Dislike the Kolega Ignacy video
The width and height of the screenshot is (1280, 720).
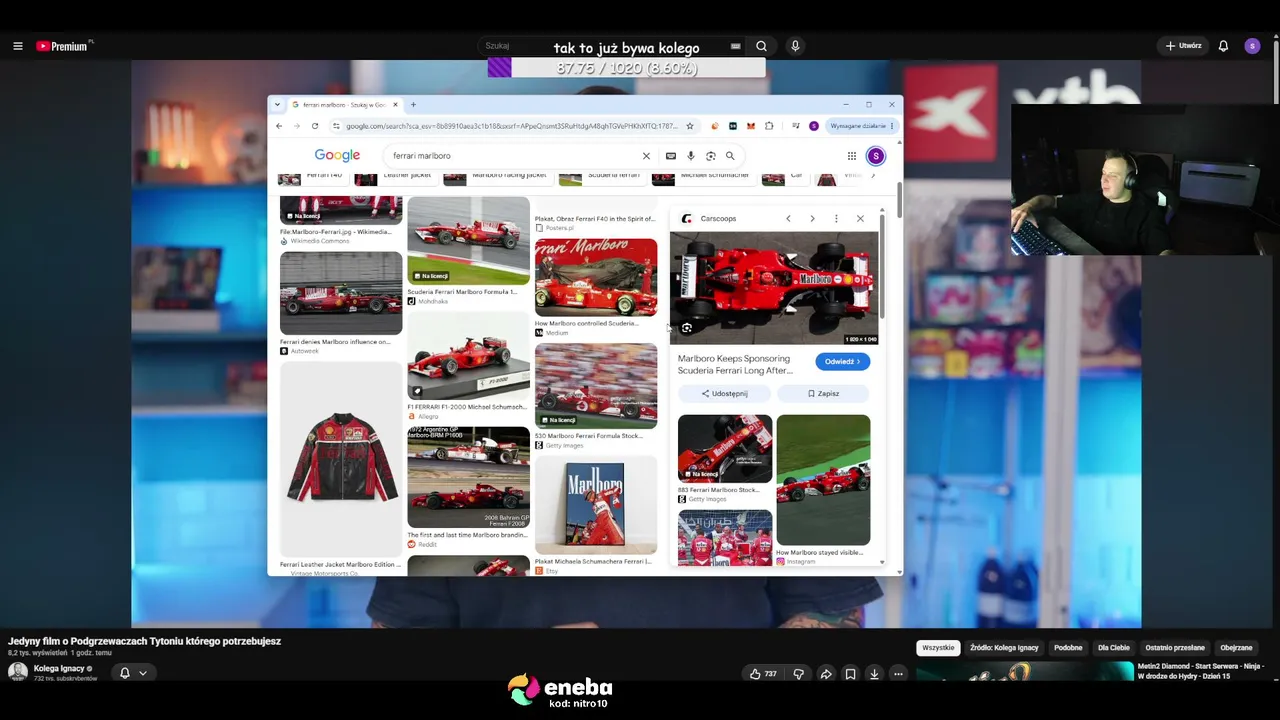(x=798, y=674)
